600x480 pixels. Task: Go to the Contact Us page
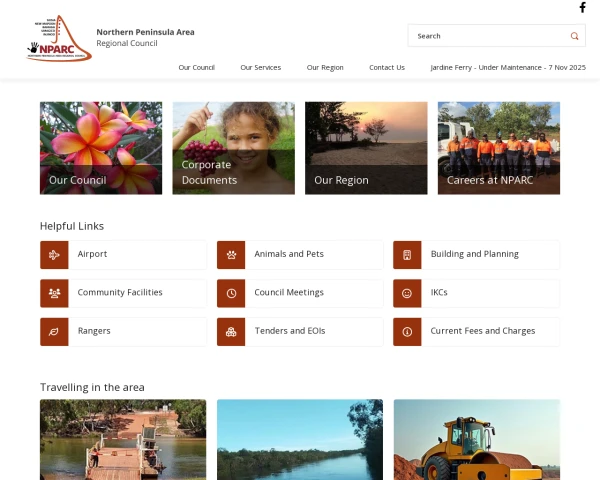click(387, 68)
